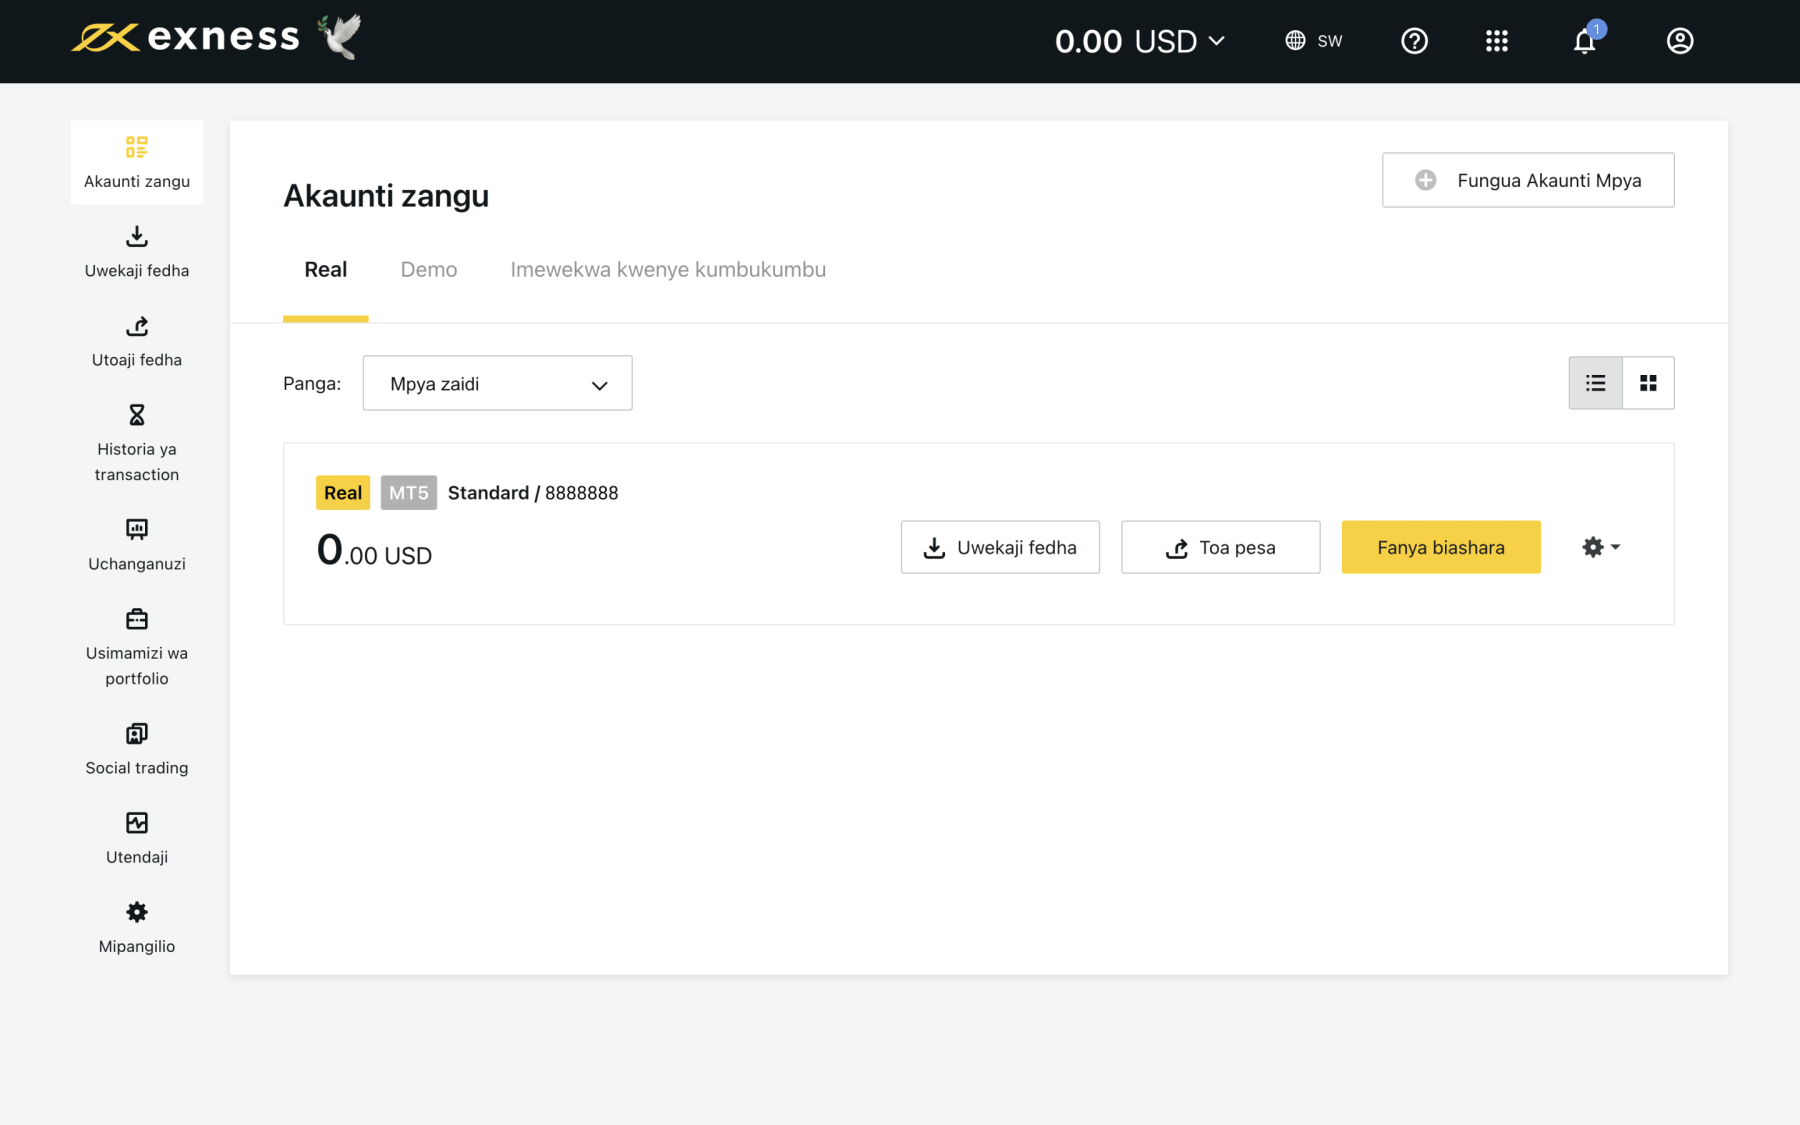This screenshot has width=1800, height=1125.
Task: Switch to grid view layout
Action: tap(1648, 383)
